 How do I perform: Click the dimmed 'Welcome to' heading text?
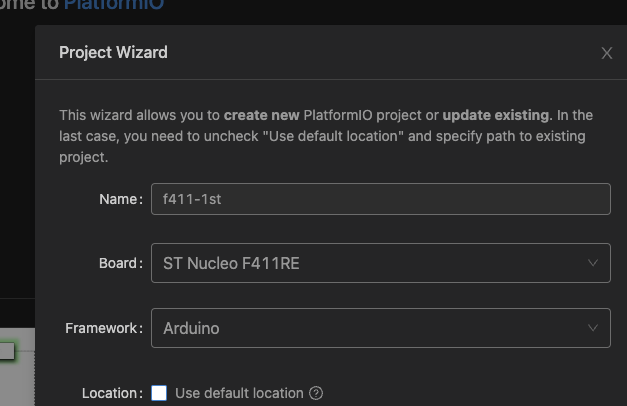[x=28, y=6]
